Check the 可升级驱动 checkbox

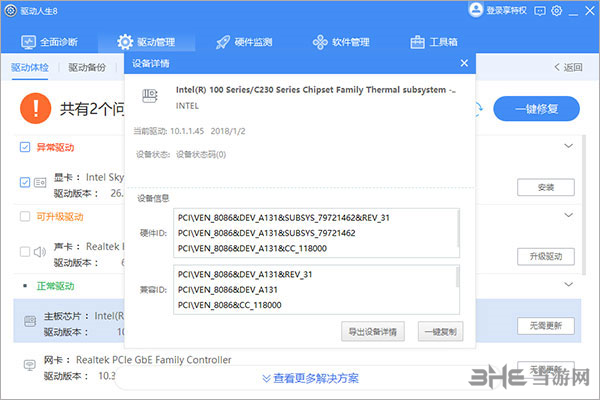coord(25,217)
